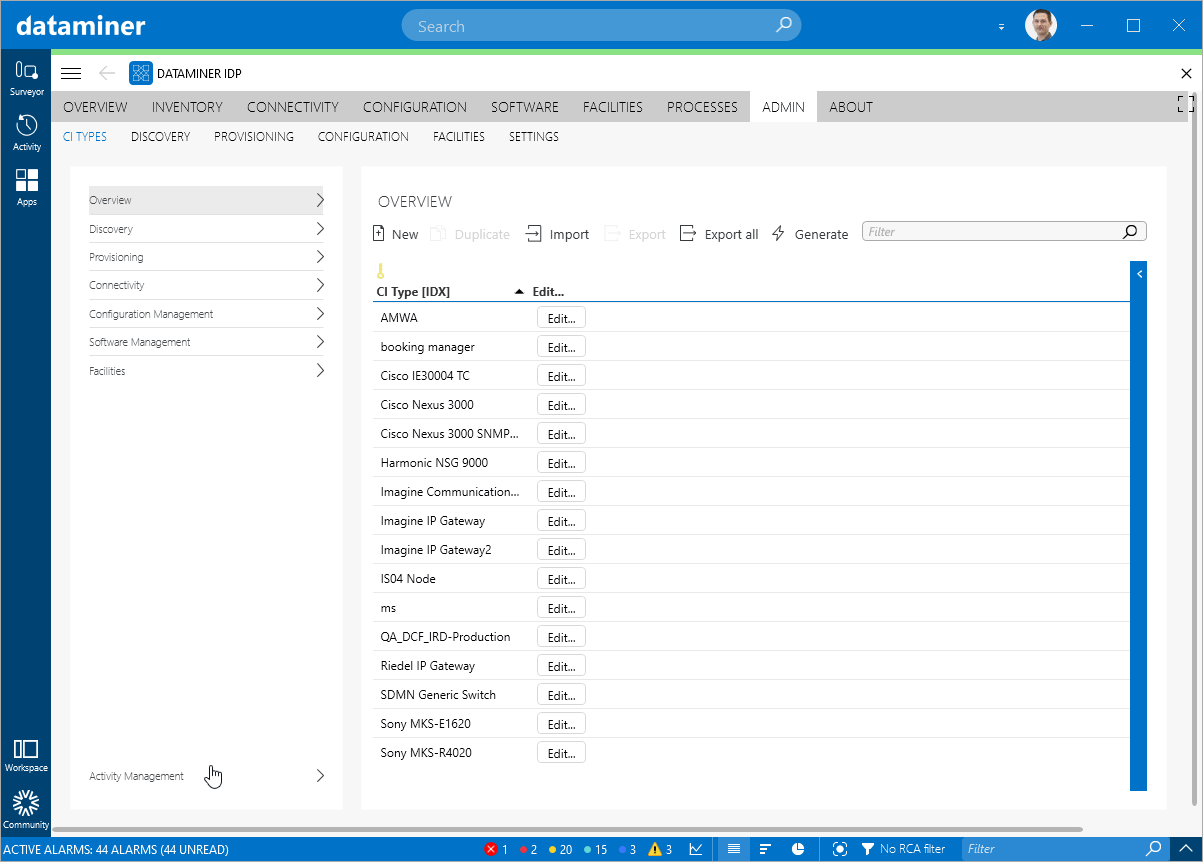Expand the Provisioning section in left pane

[207, 257]
